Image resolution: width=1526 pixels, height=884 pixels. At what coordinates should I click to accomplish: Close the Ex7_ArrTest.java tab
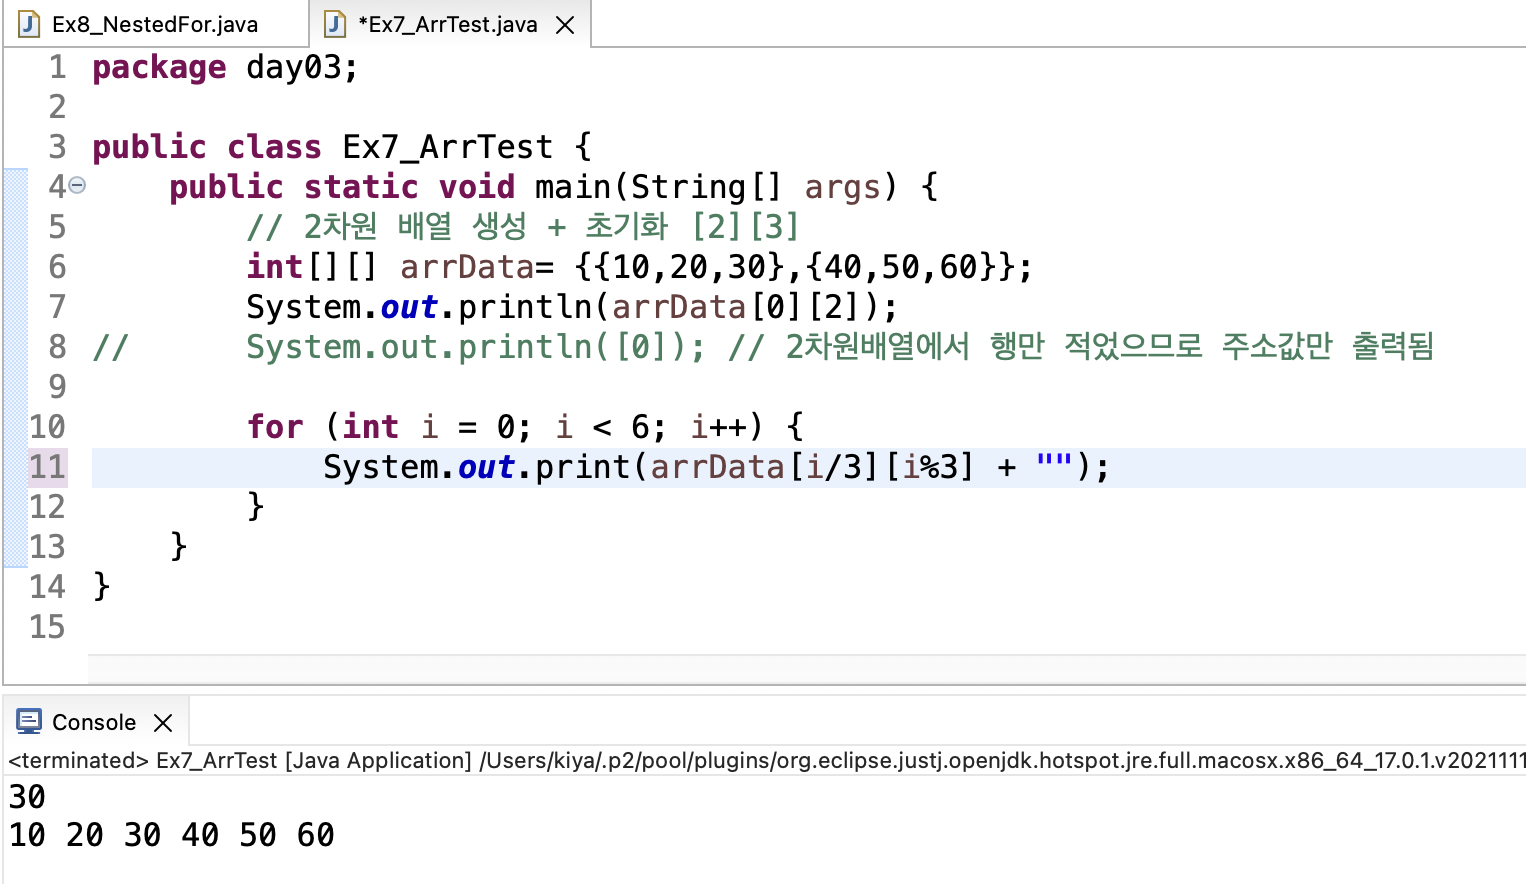[x=565, y=25]
